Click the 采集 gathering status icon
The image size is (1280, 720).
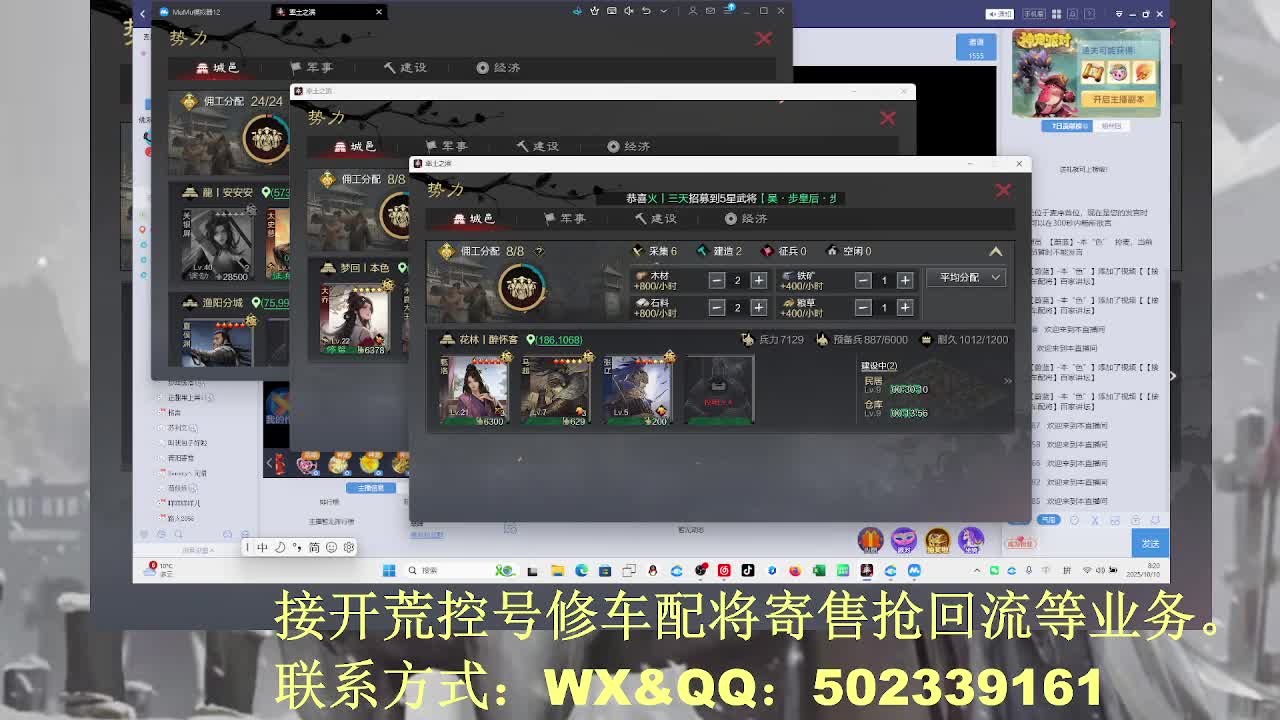click(x=638, y=250)
